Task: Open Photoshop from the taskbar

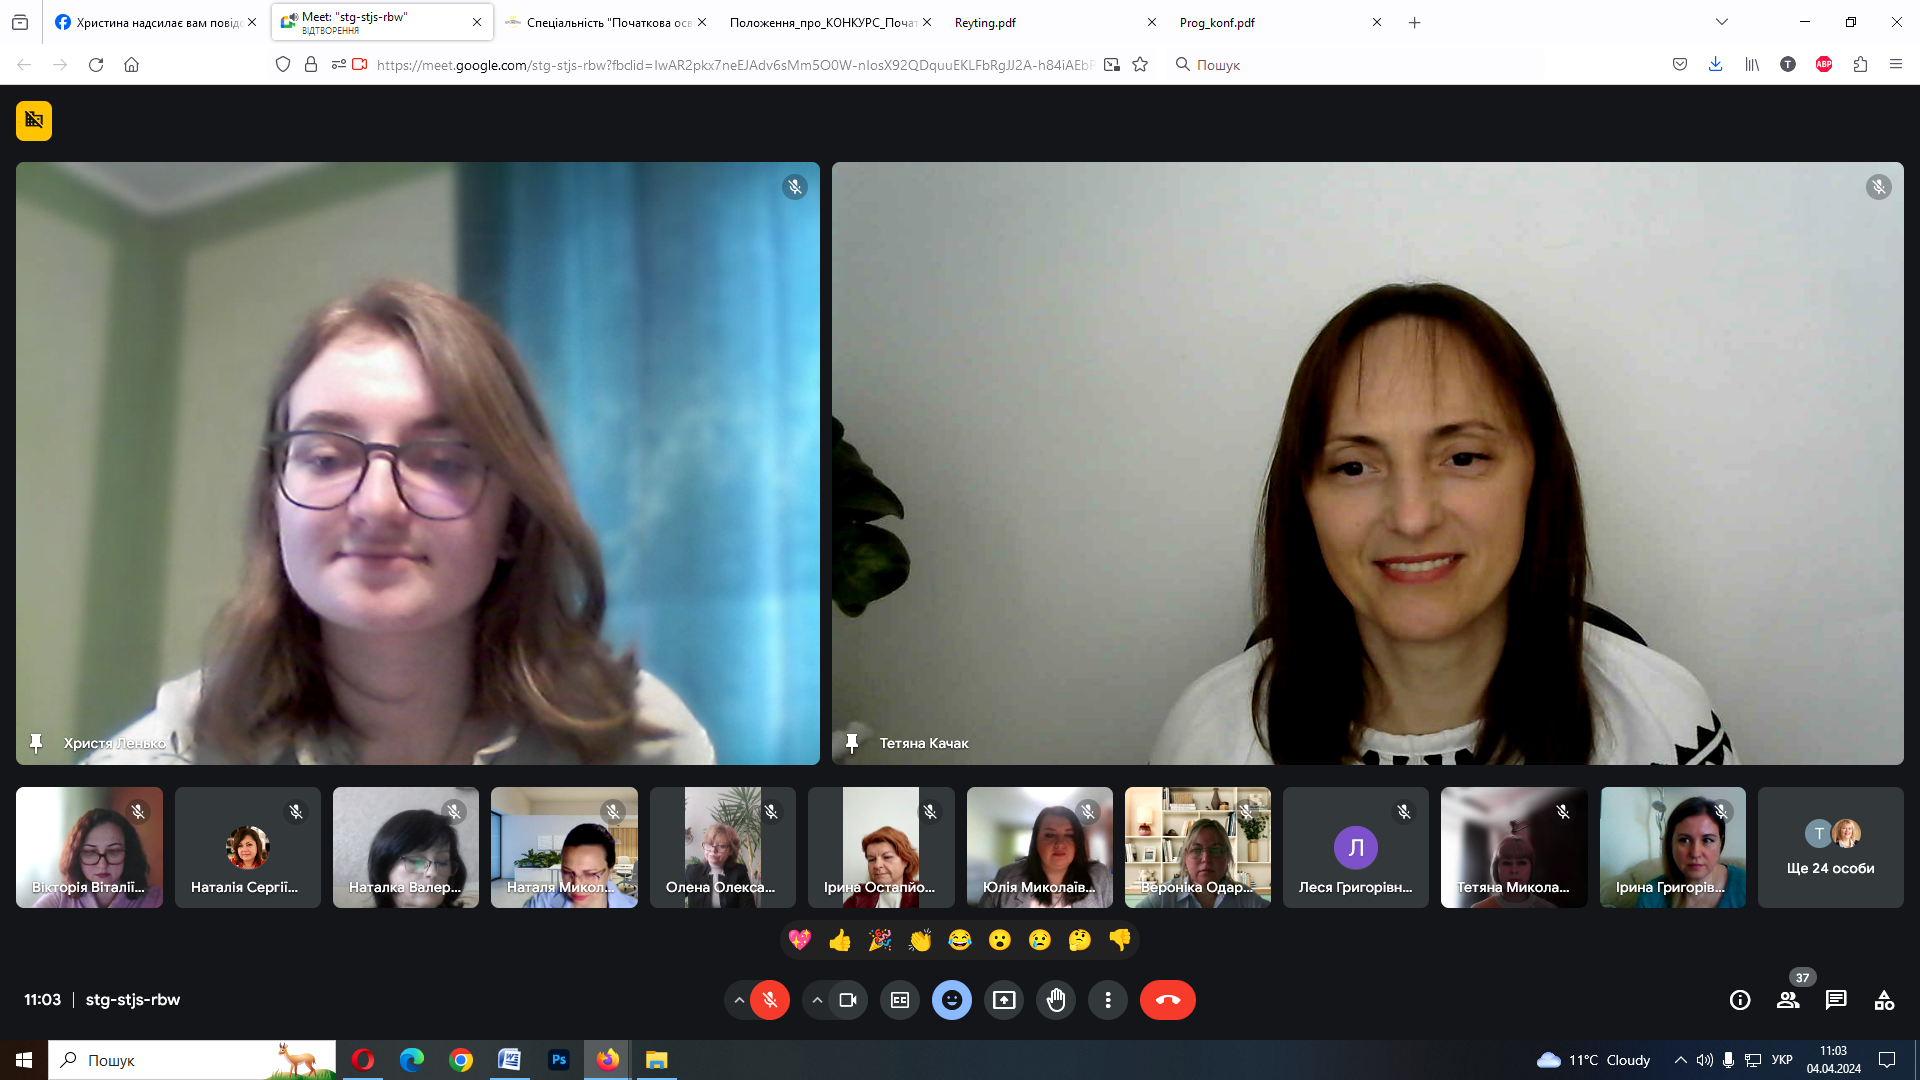Action: click(x=558, y=1060)
